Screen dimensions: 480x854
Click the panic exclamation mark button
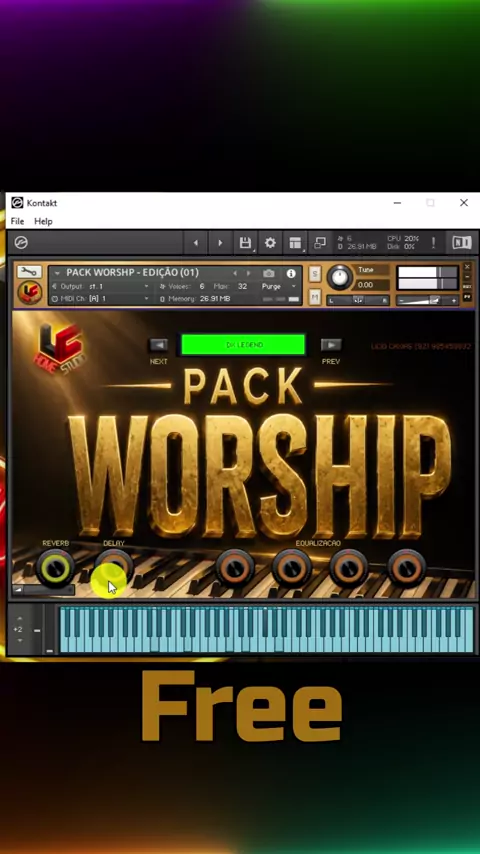pos(434,242)
